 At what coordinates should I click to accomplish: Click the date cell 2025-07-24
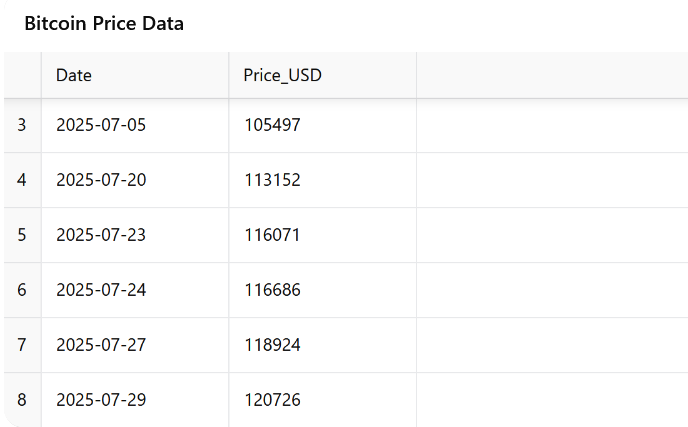coord(135,290)
